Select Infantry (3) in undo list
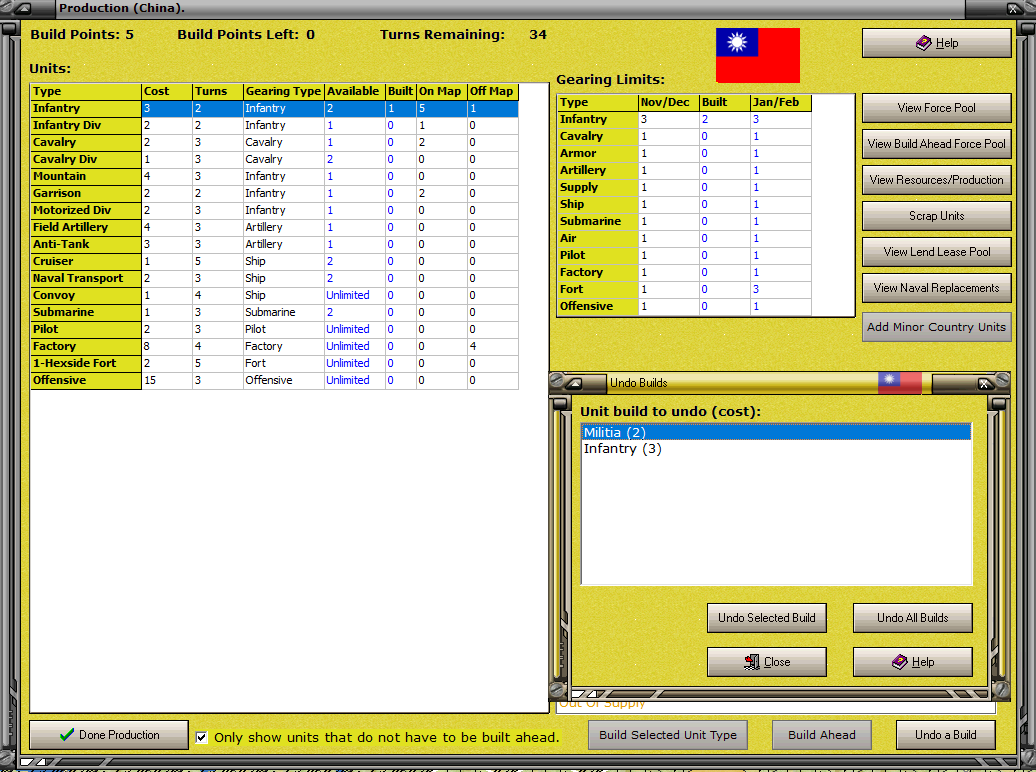Image resolution: width=1036 pixels, height=772 pixels. (776, 449)
